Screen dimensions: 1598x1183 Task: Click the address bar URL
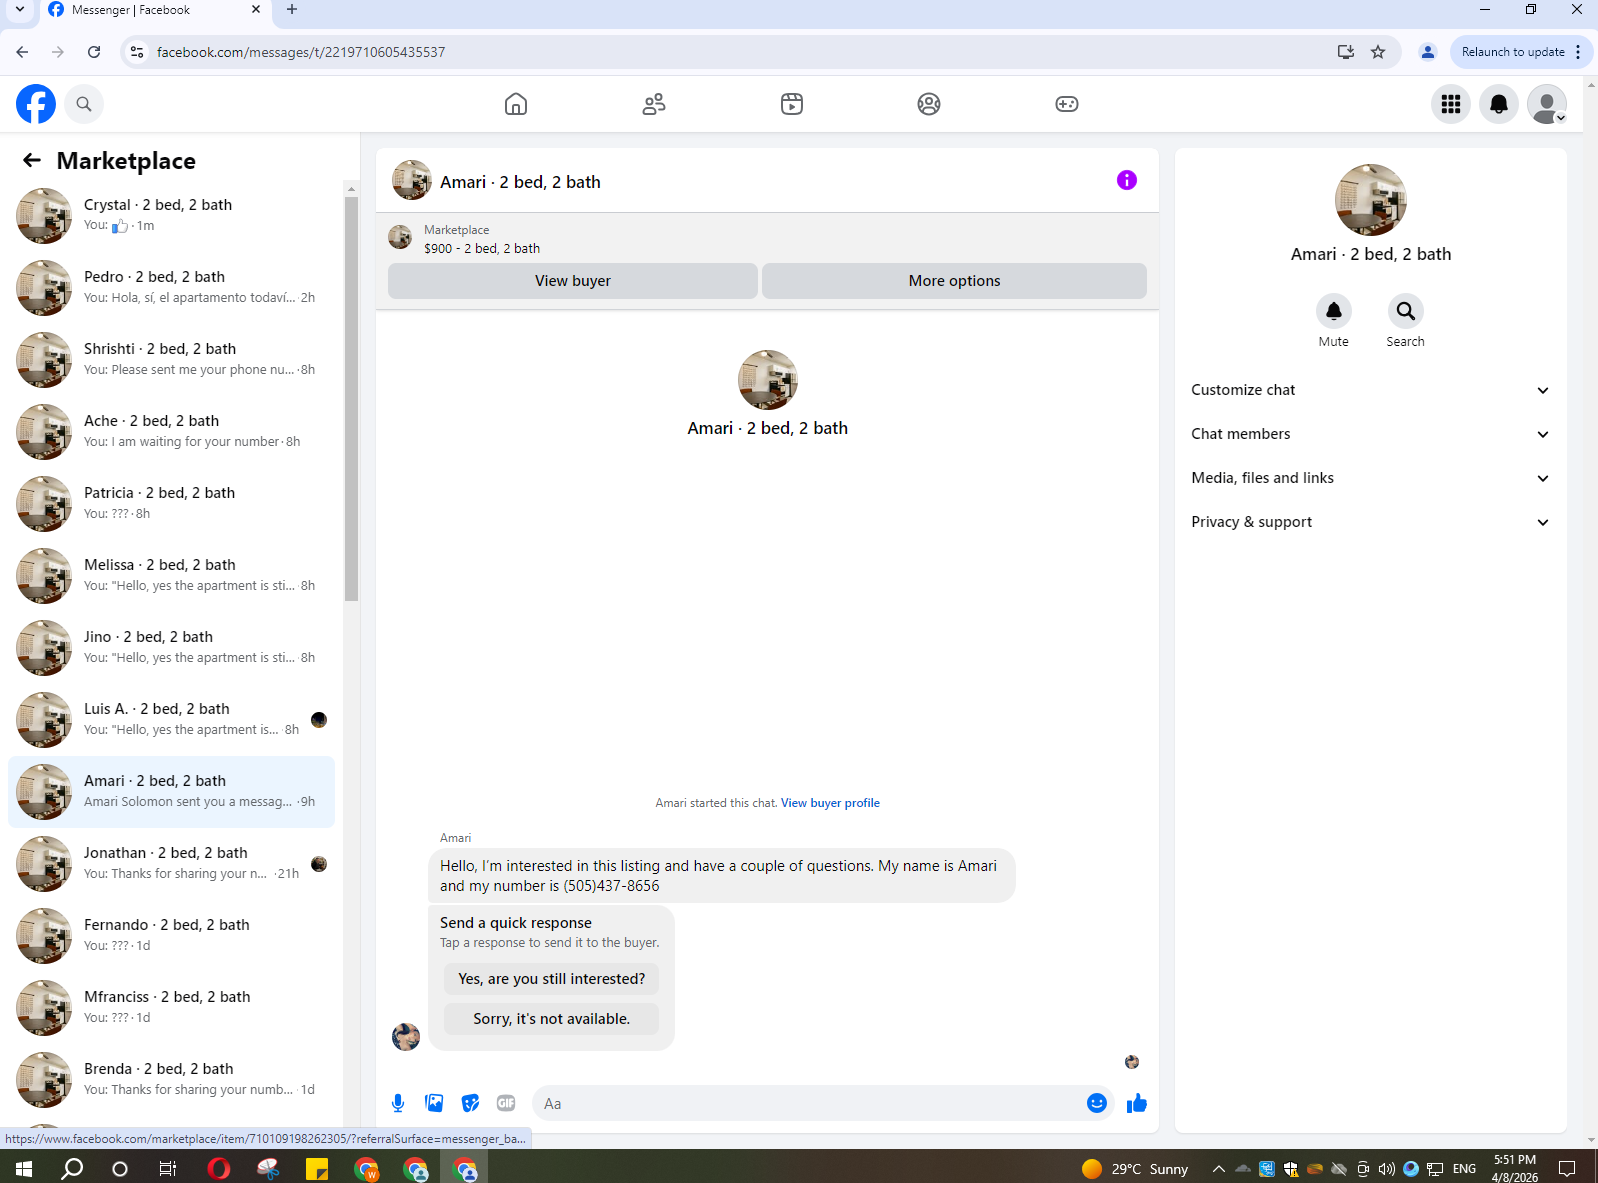[x=301, y=52]
